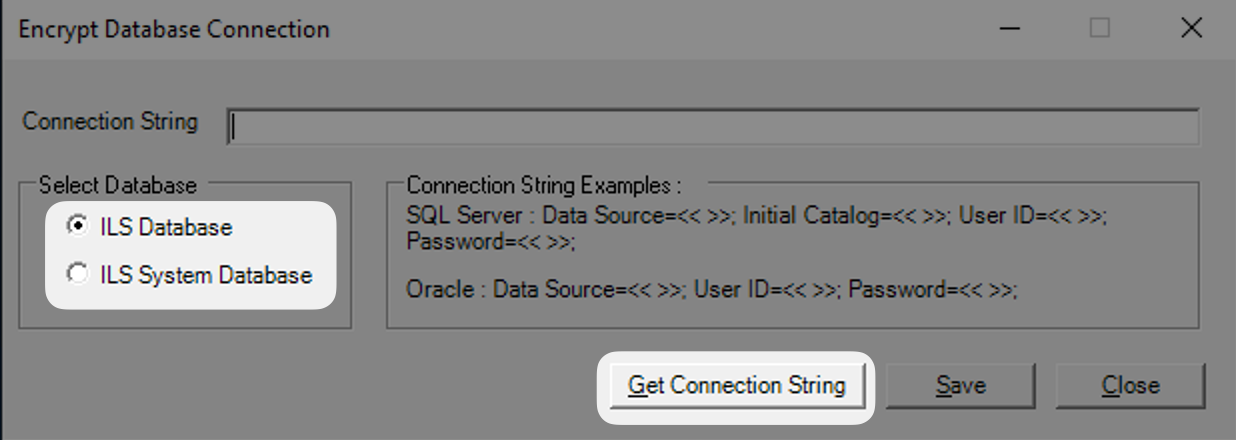1236x440 pixels.
Task: Close the dialog using the title bar X
Action: 1191,29
